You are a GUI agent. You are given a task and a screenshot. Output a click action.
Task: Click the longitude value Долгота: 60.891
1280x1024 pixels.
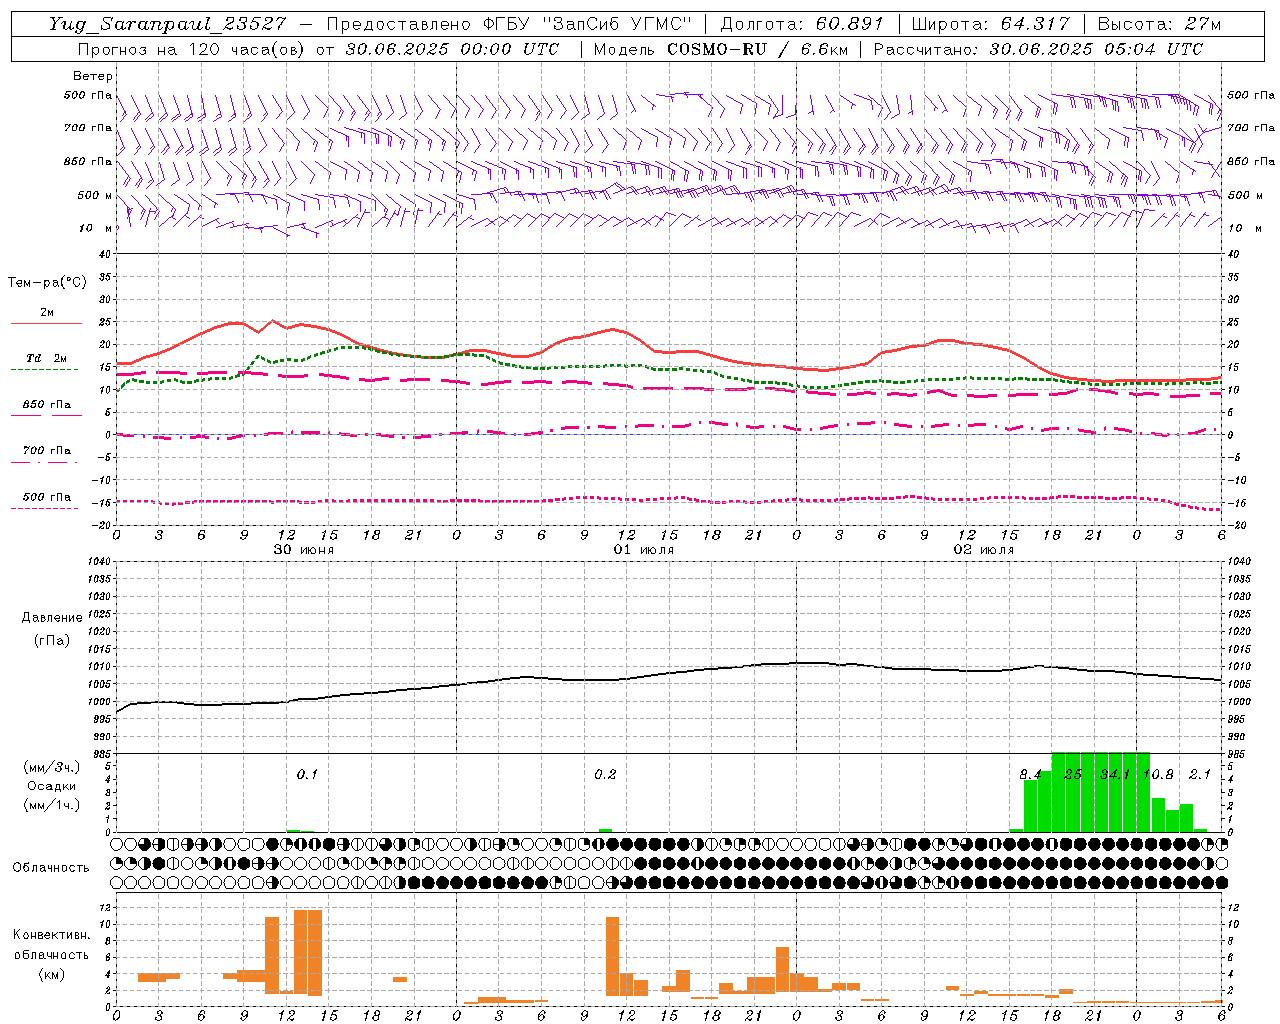(802, 24)
